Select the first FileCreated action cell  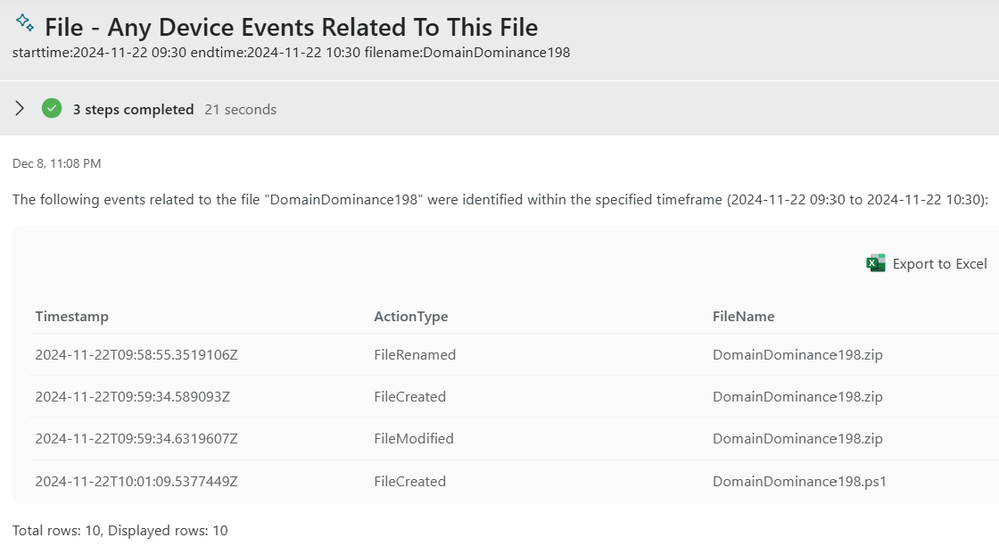pos(410,397)
